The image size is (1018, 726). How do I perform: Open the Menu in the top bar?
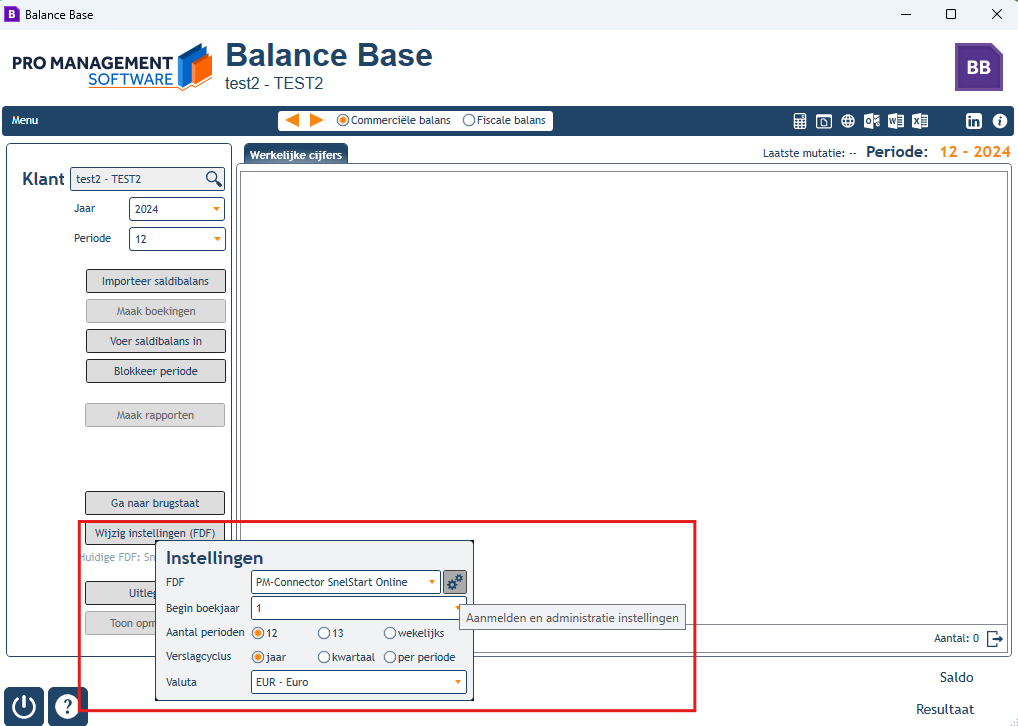(25, 120)
